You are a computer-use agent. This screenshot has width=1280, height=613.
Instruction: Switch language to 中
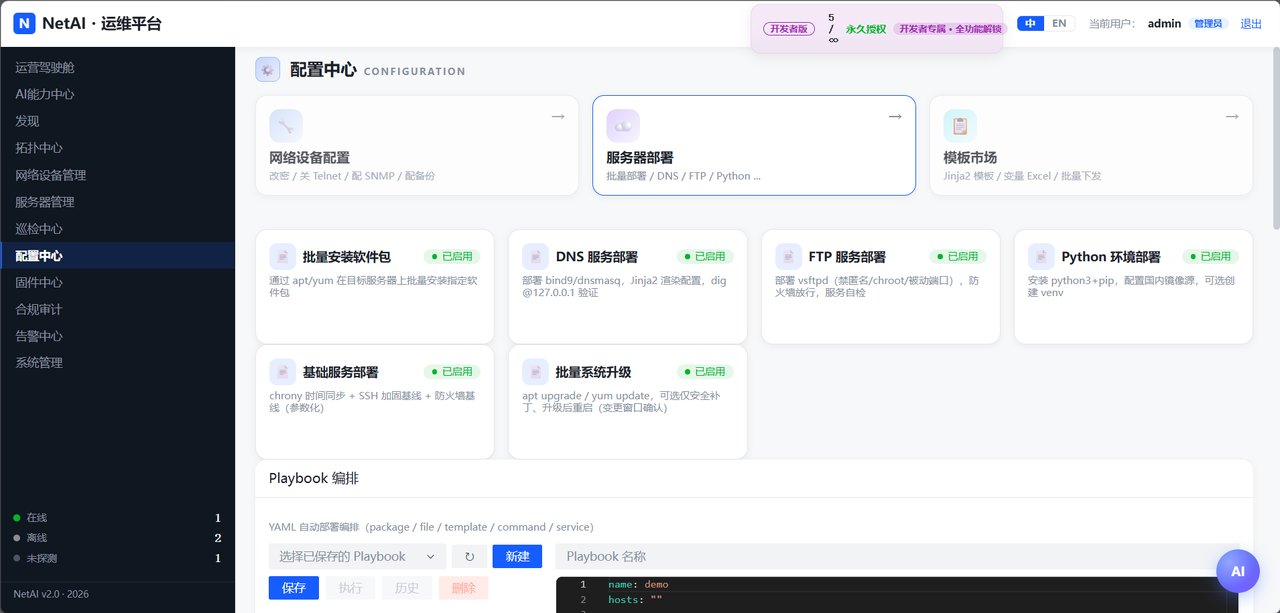[x=1030, y=23]
